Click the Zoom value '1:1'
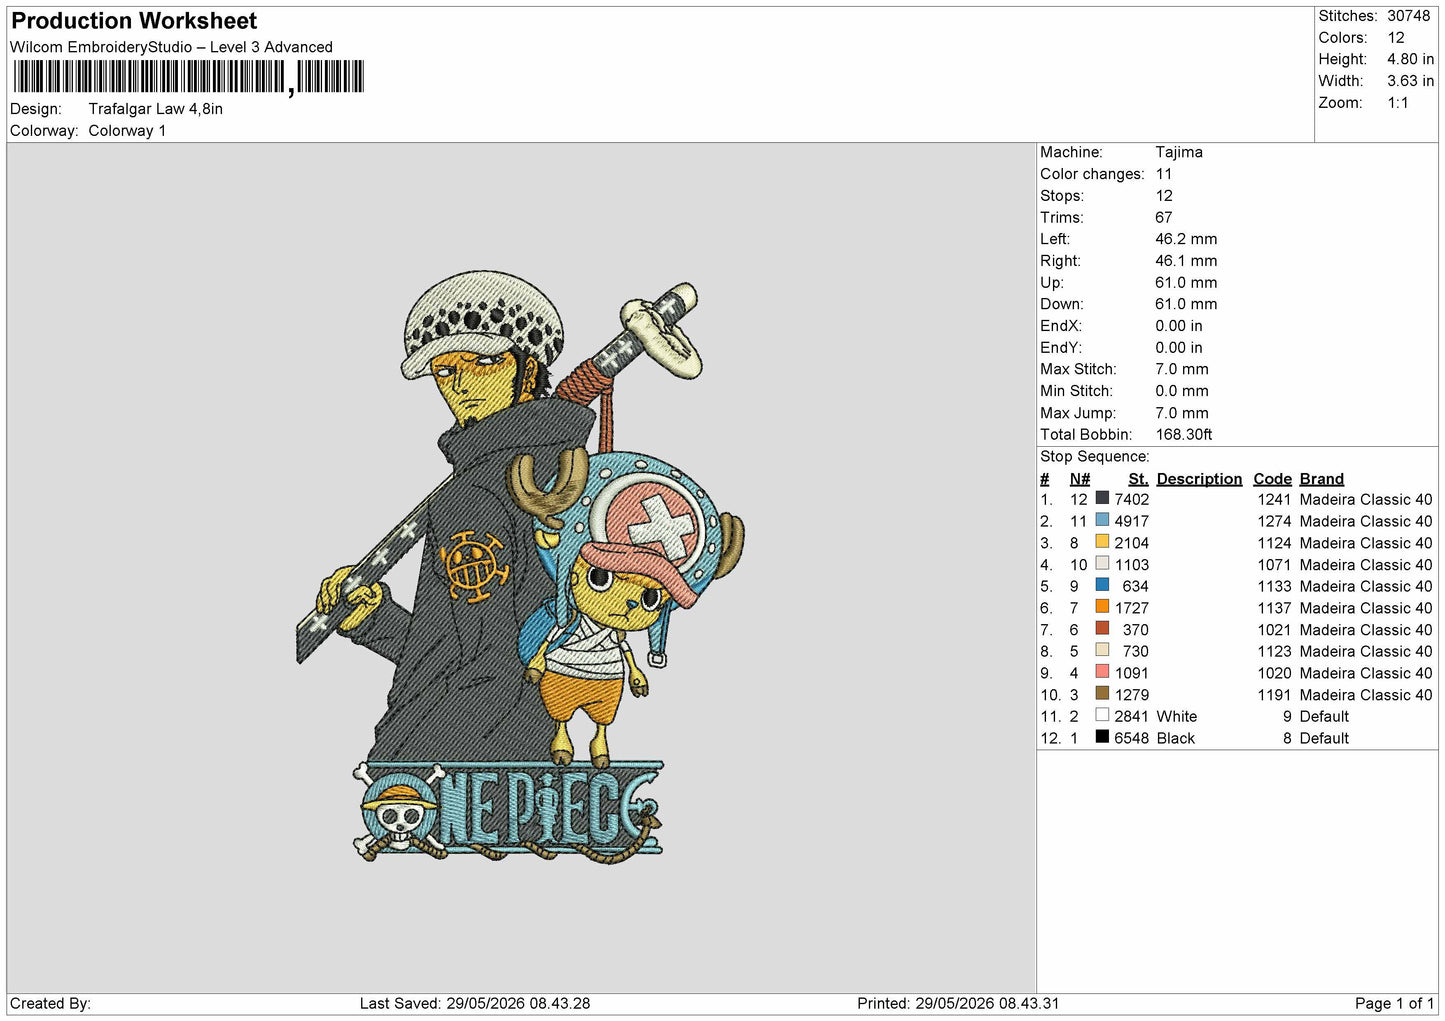Image resolution: width=1445 pixels, height=1021 pixels. coord(1397,103)
